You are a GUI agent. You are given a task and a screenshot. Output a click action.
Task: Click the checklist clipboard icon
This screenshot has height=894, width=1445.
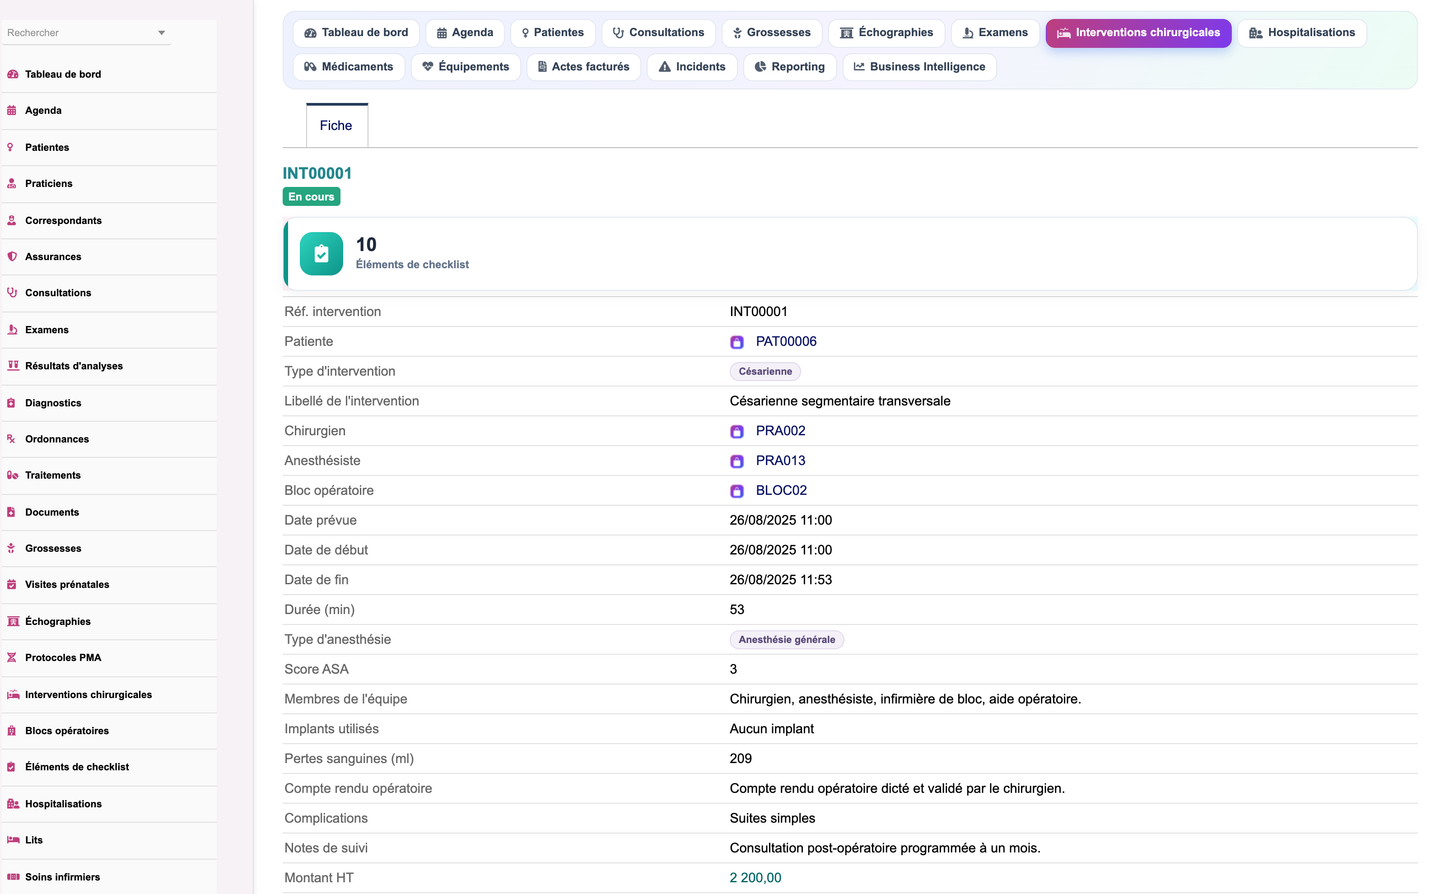[321, 254]
